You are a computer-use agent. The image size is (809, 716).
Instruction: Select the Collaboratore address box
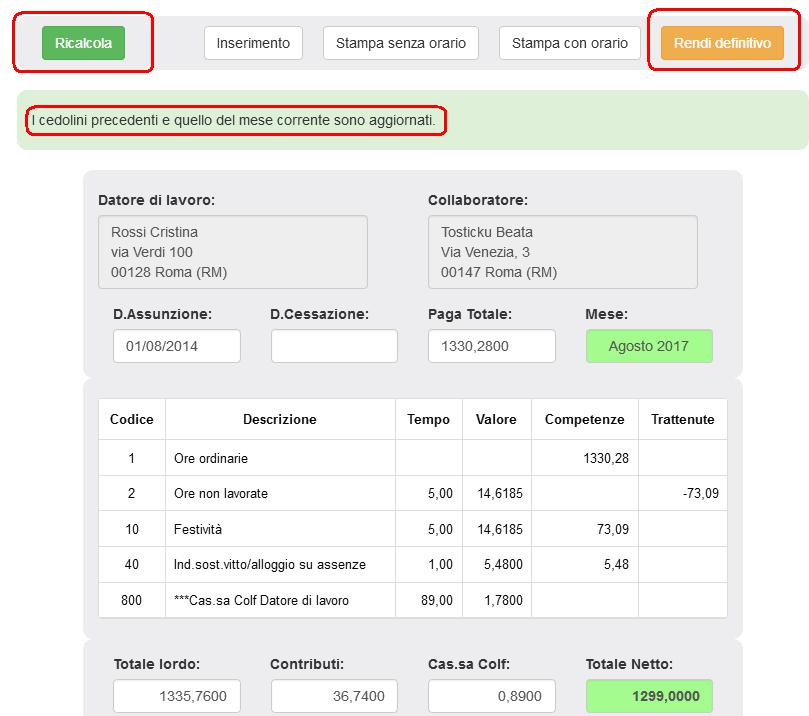(562, 252)
